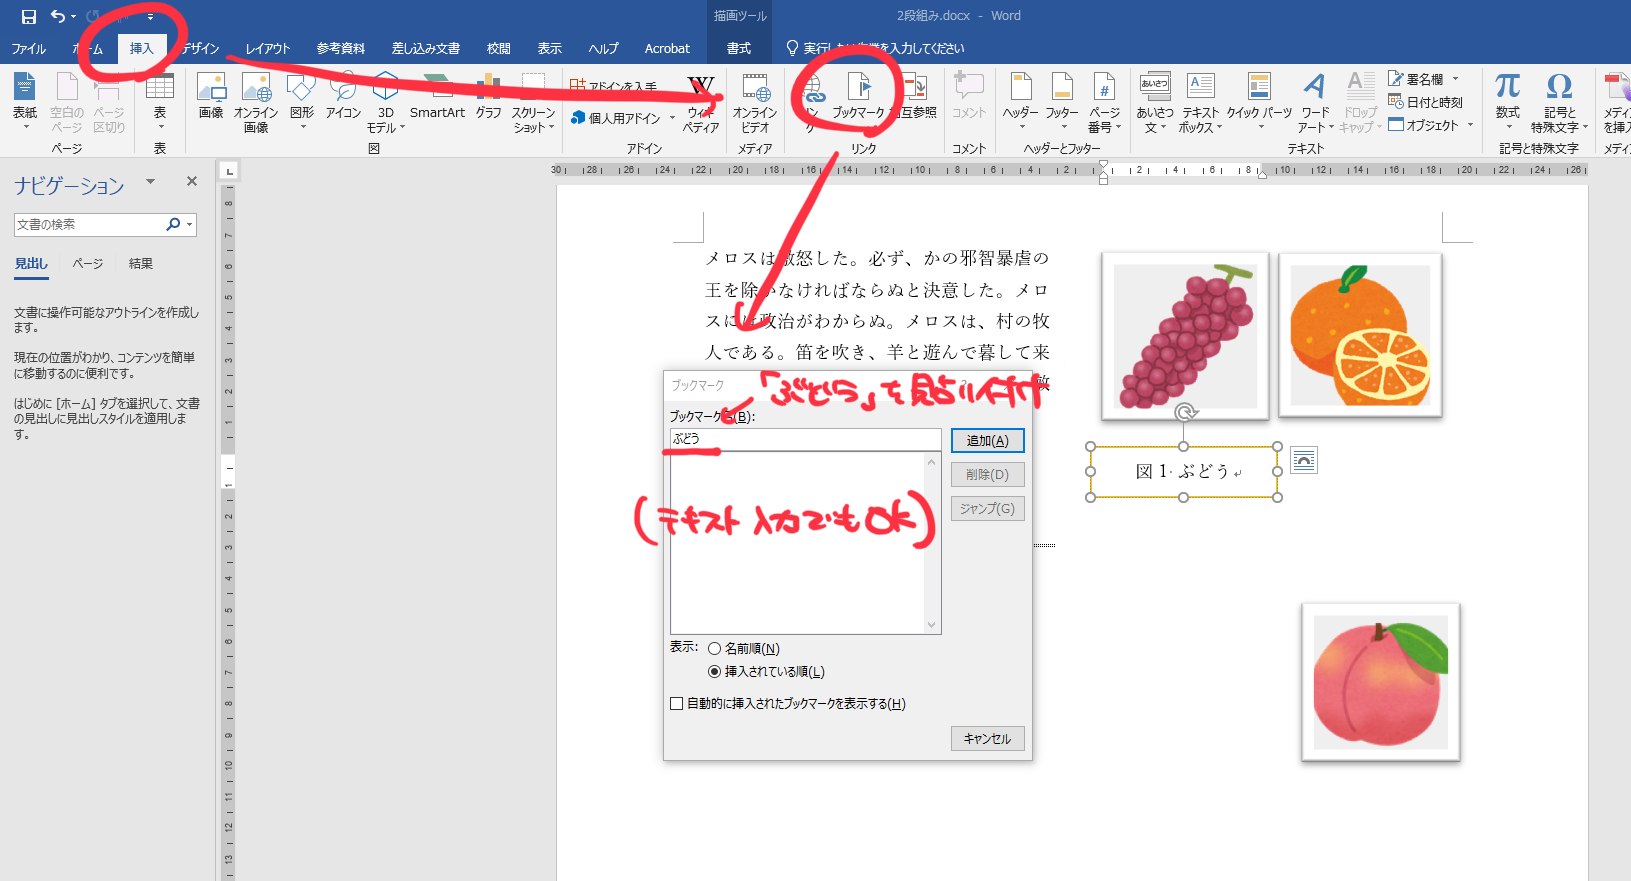Edit the footer (フッター)
The height and width of the screenshot is (881, 1631).
tap(1062, 102)
